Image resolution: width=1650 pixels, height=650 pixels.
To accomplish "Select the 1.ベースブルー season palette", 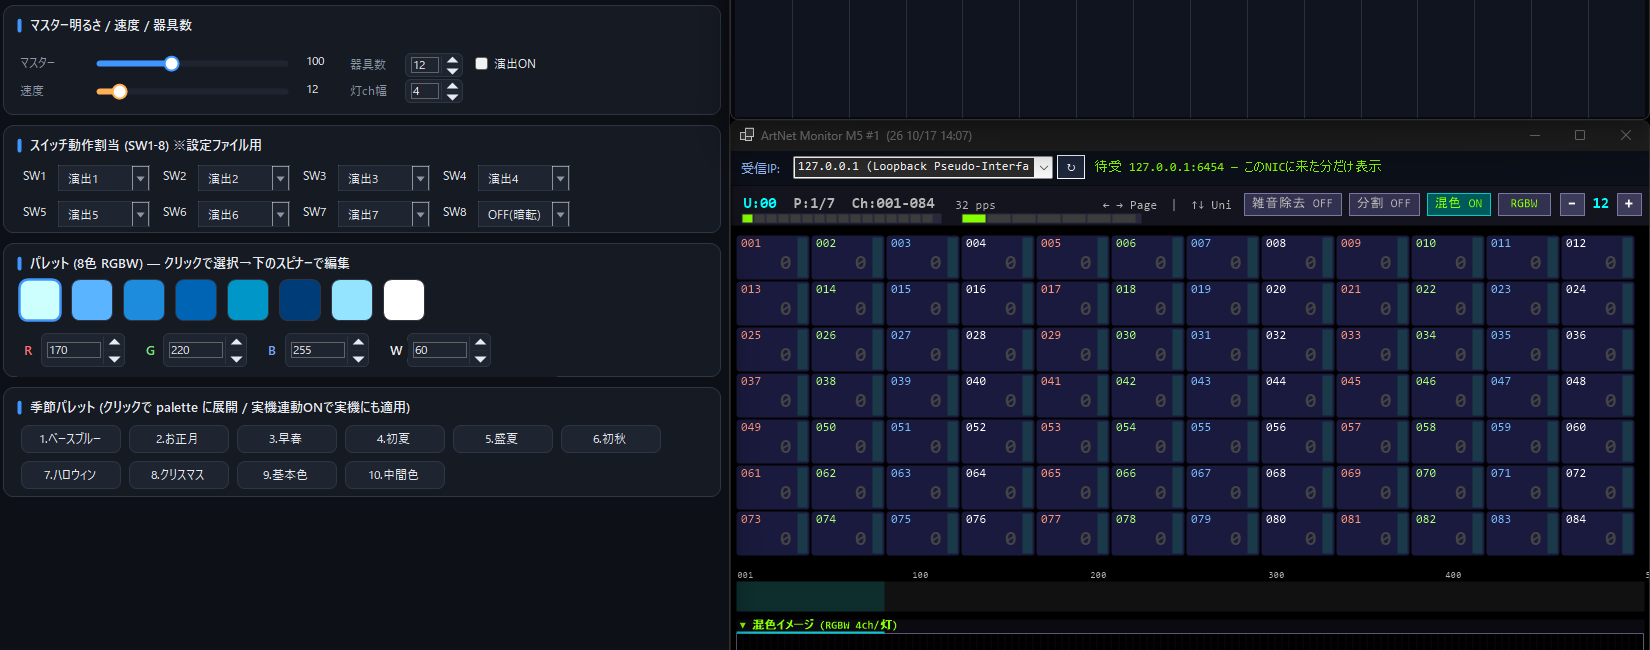I will (71, 439).
